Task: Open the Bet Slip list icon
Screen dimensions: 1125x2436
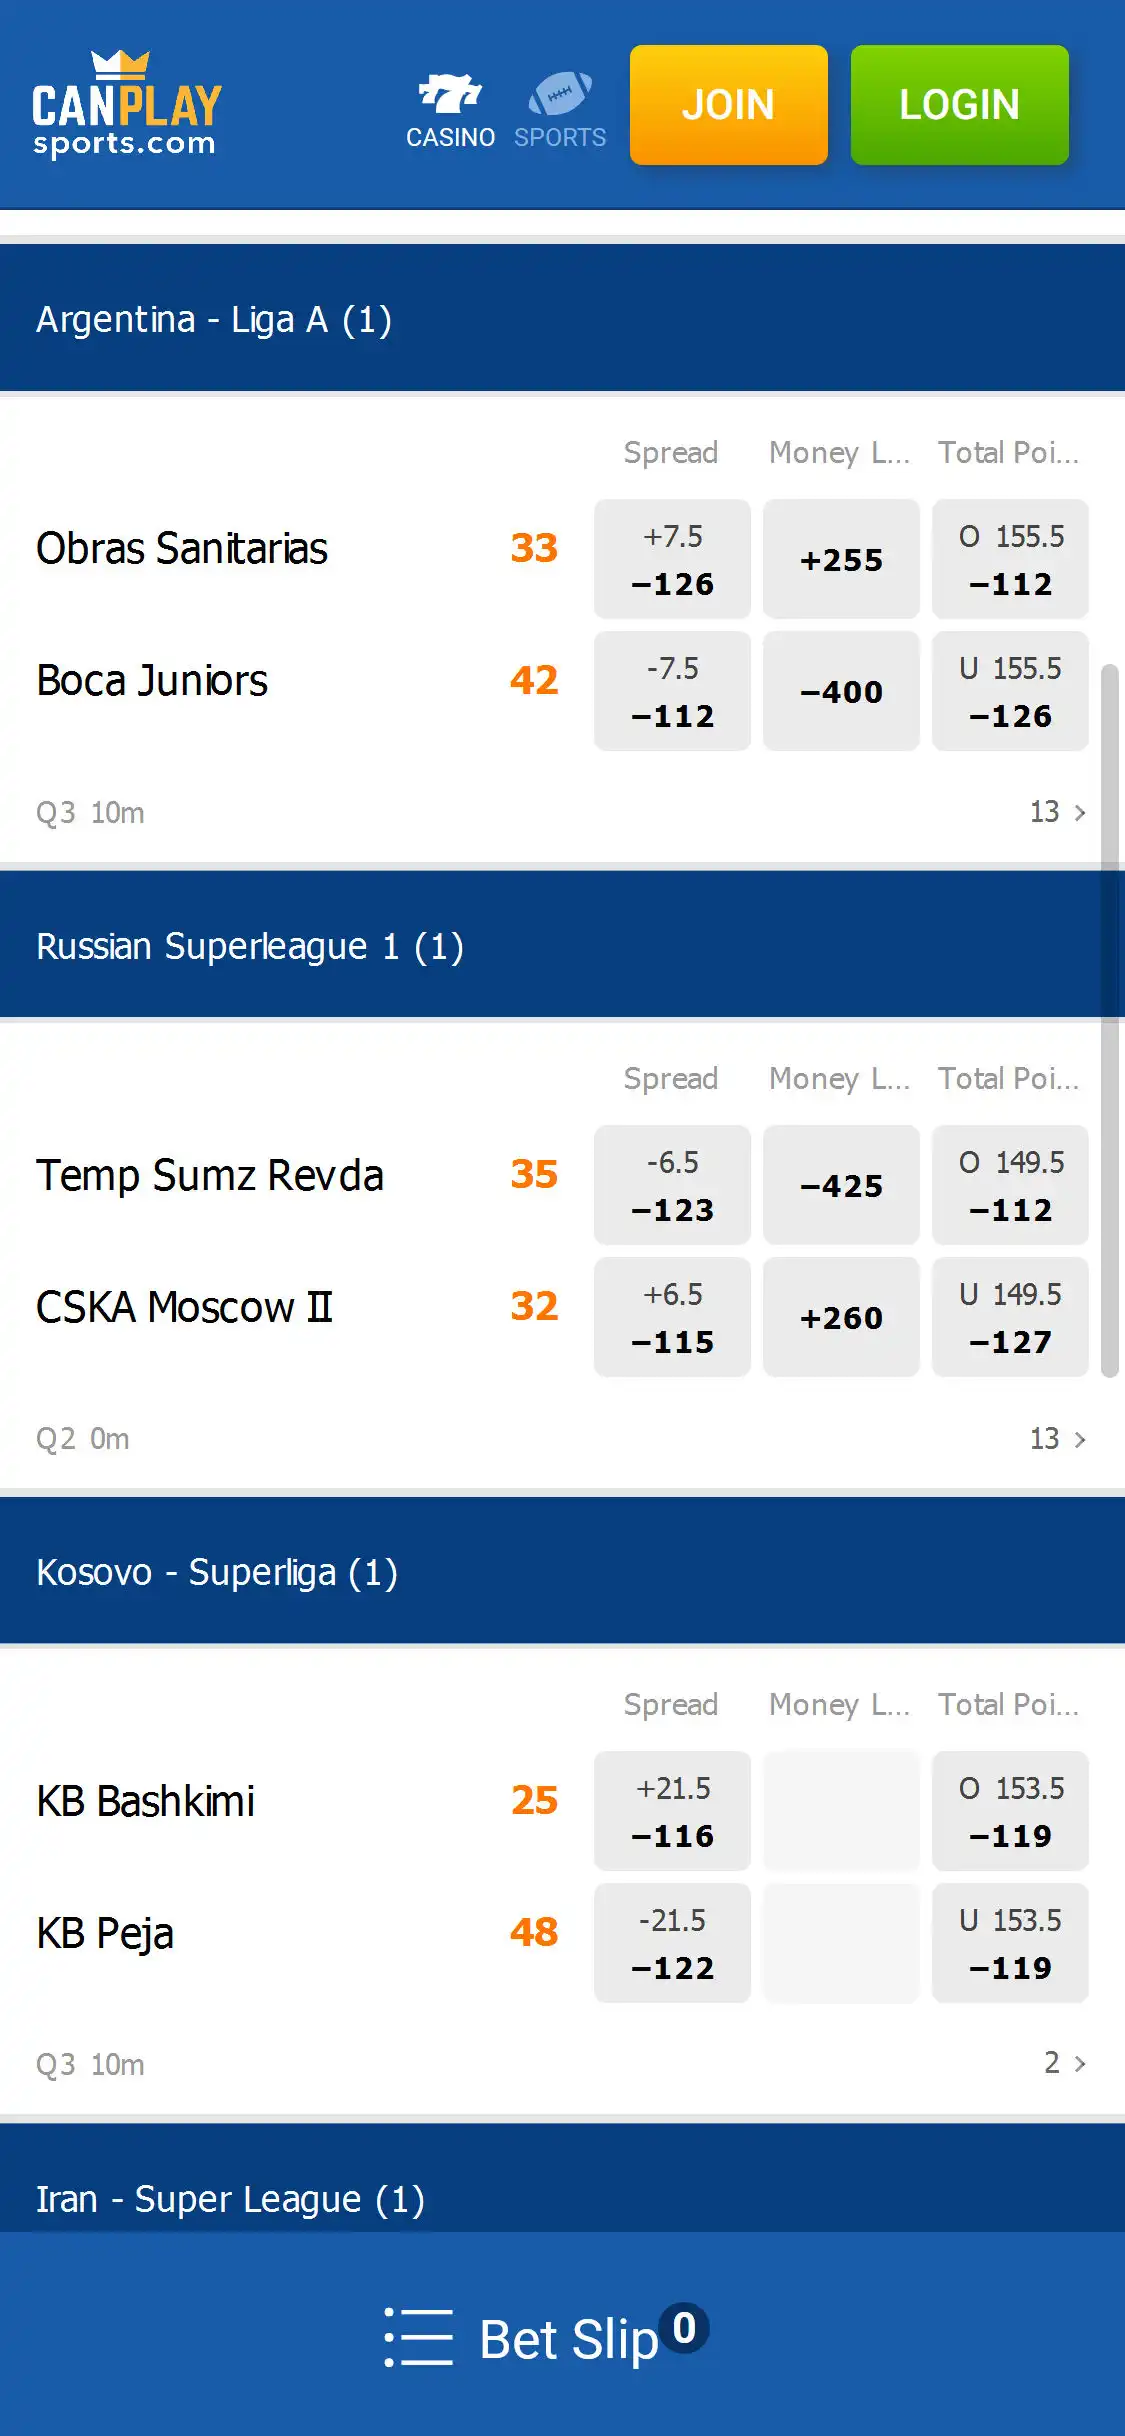Action: pos(419,2337)
